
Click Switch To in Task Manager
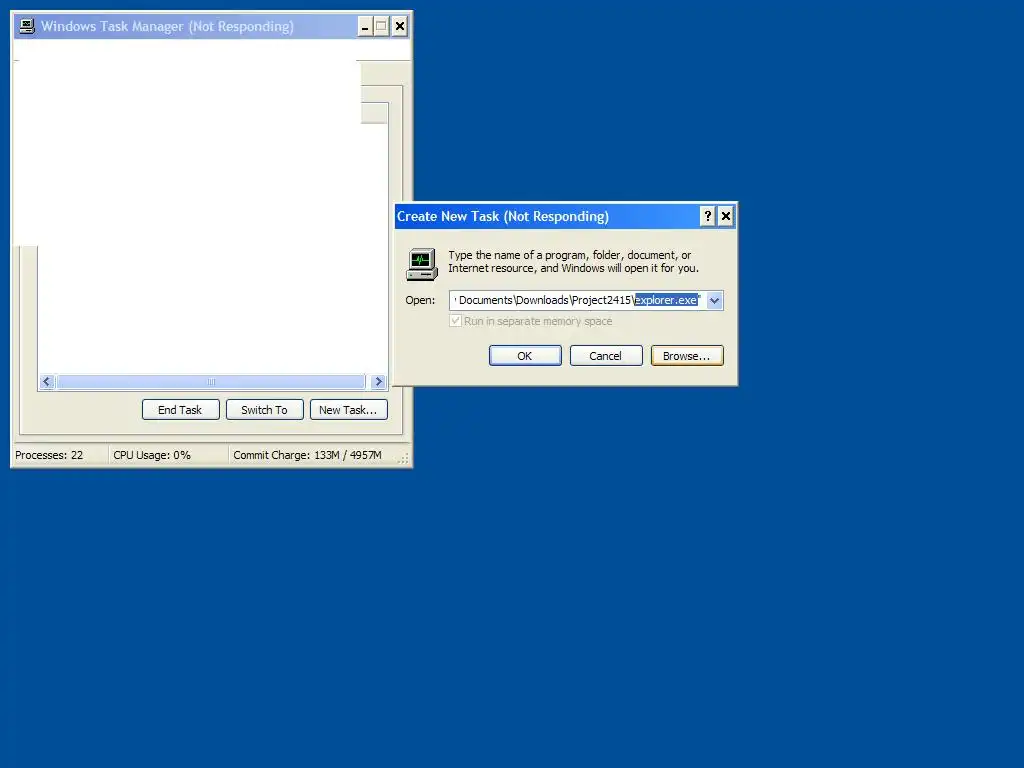[264, 410]
